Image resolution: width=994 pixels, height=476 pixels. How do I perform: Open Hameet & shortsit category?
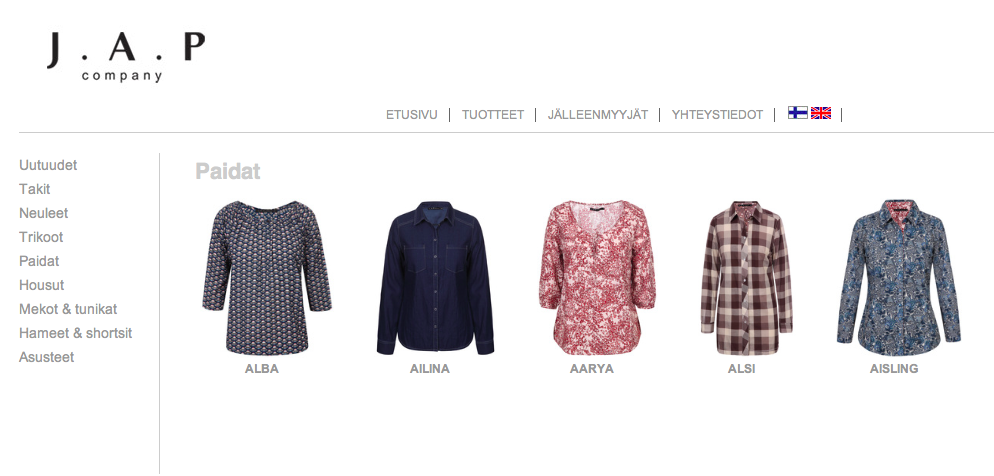pos(75,333)
